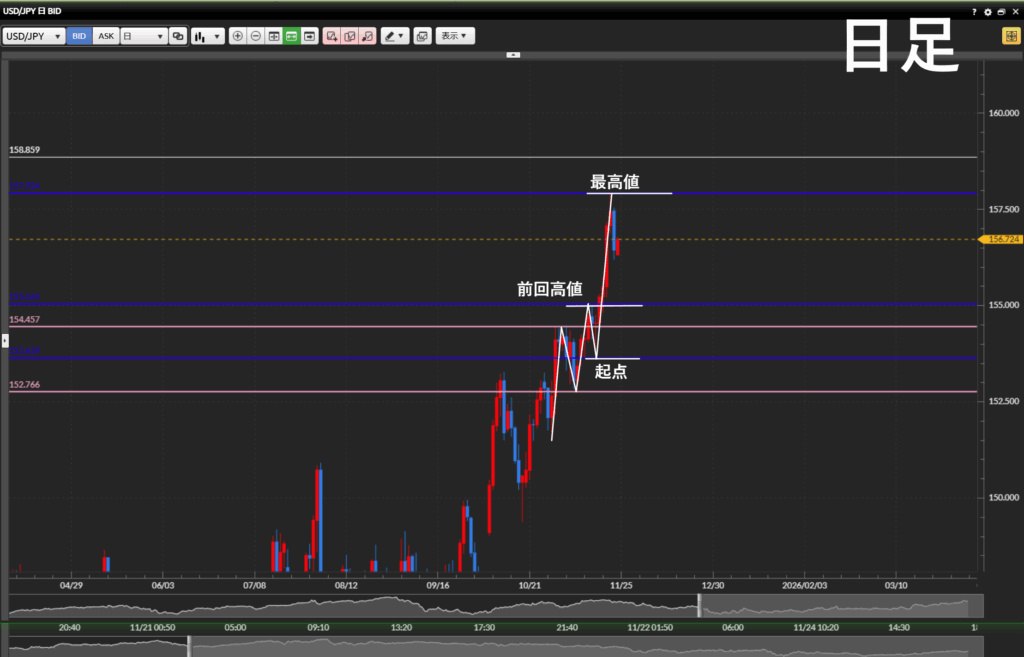Click the chart copy window button

[x=422, y=36]
